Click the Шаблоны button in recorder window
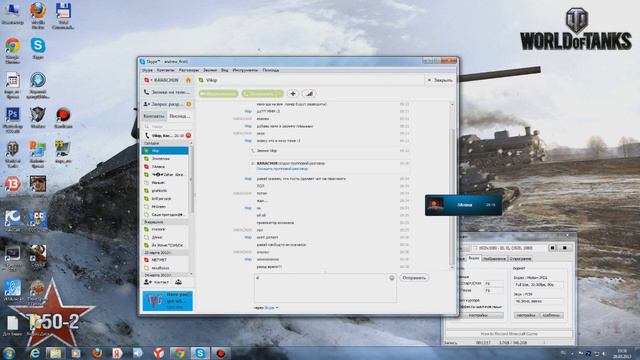The image size is (640, 360). (x=551, y=316)
